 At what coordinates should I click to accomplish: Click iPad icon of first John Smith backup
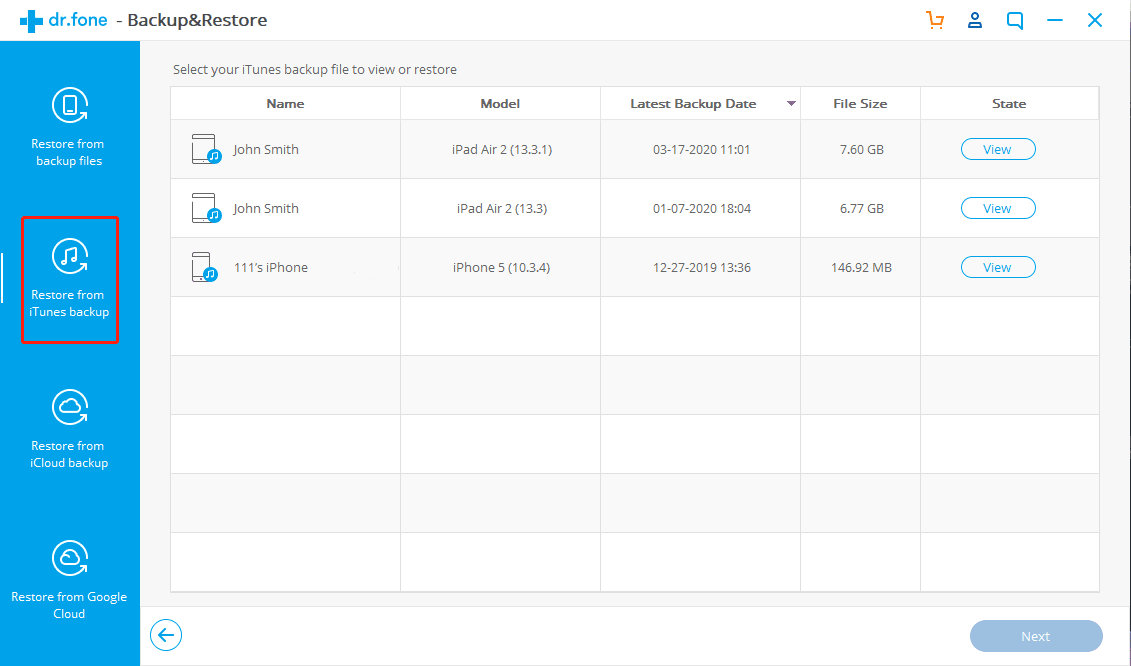pyautogui.click(x=205, y=150)
